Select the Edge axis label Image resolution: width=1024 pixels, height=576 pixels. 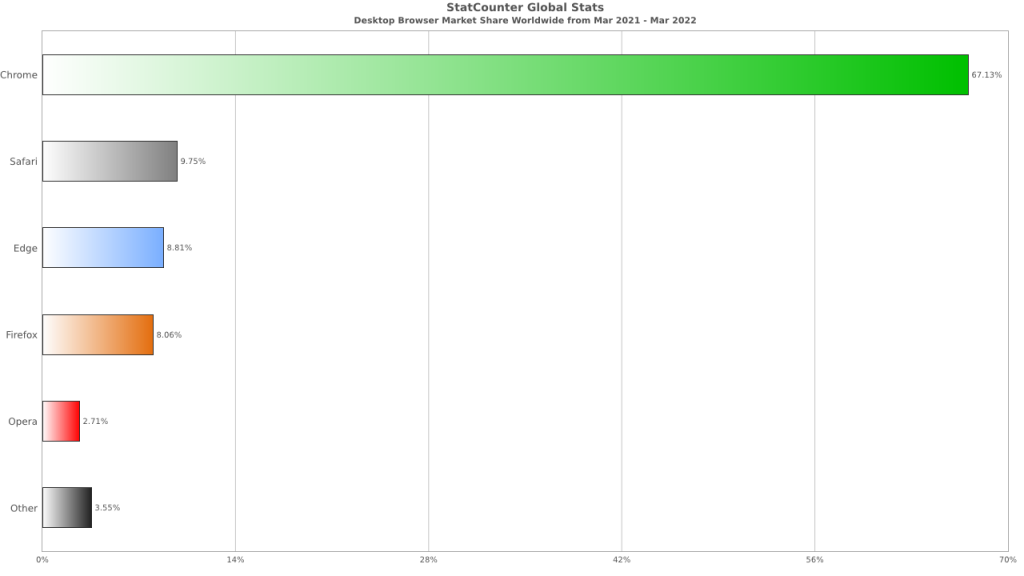point(25,248)
